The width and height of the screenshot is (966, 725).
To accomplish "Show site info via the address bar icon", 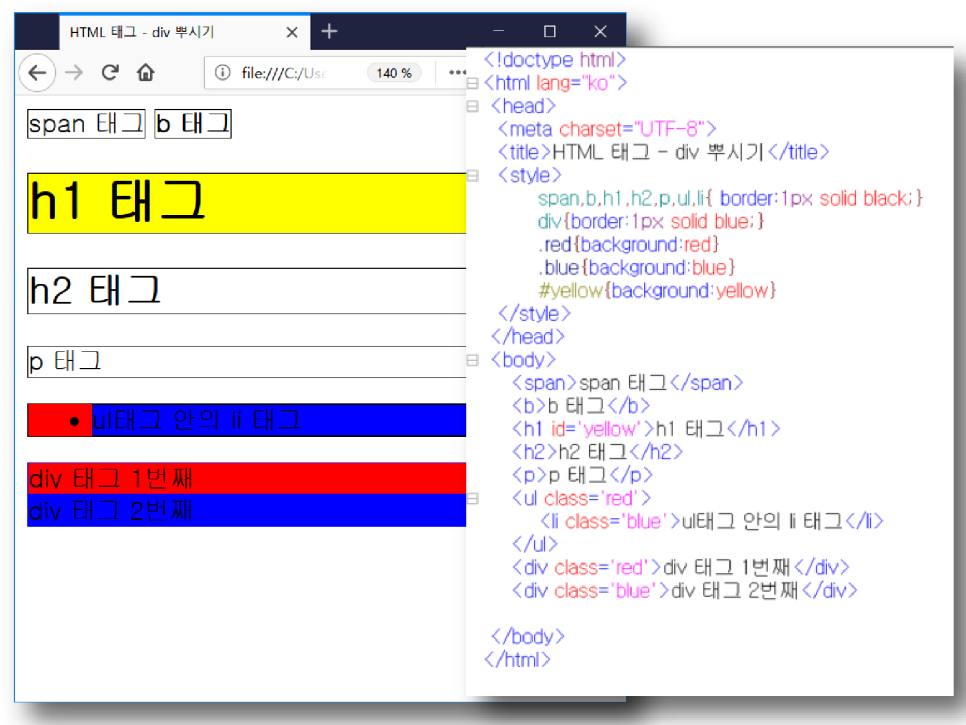I will (222, 73).
